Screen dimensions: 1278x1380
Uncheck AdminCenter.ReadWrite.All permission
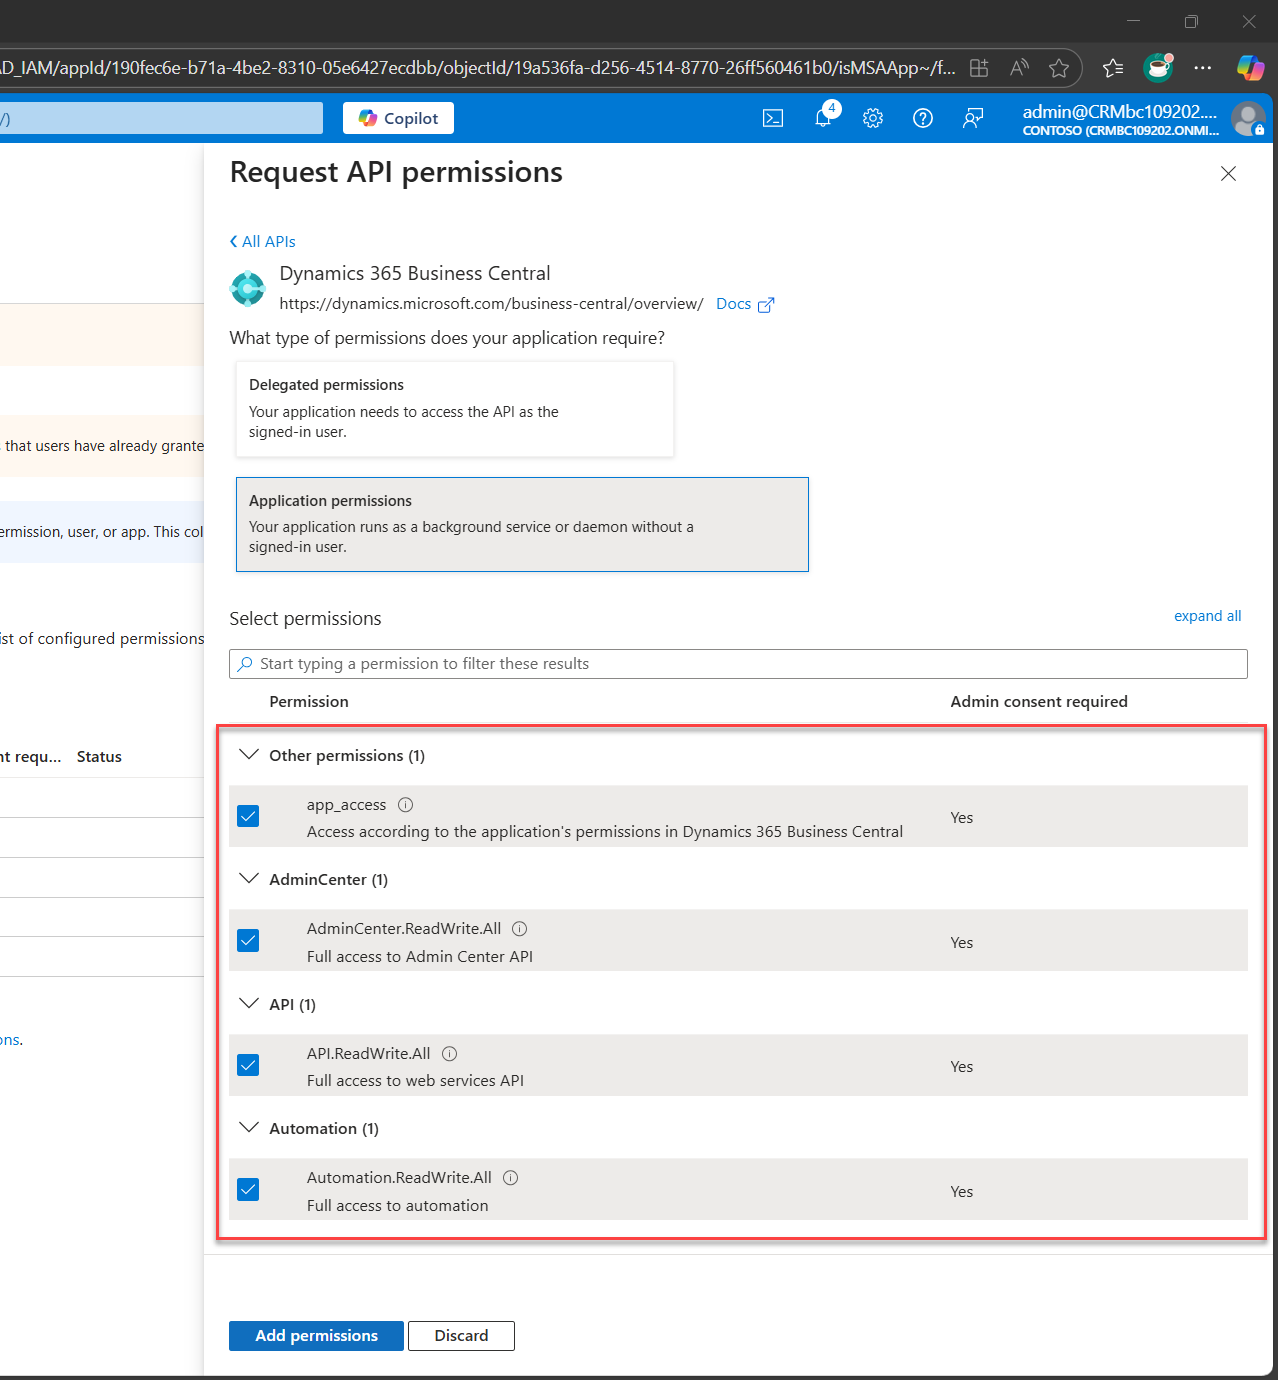pyautogui.click(x=248, y=940)
